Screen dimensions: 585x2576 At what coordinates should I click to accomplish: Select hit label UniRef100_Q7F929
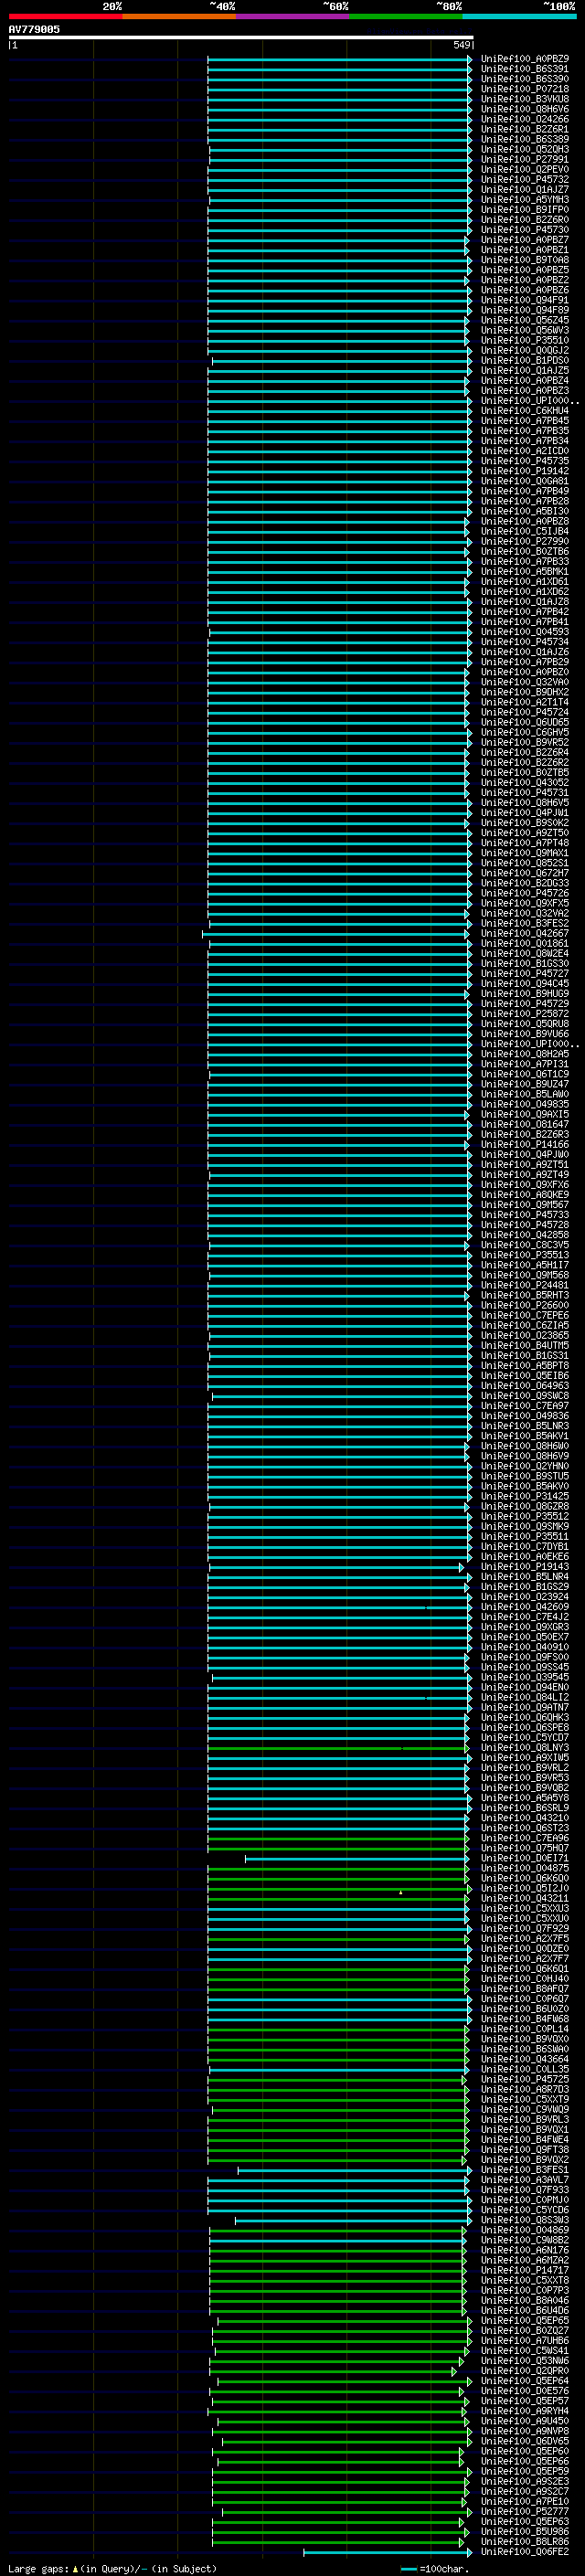coord(524,1928)
